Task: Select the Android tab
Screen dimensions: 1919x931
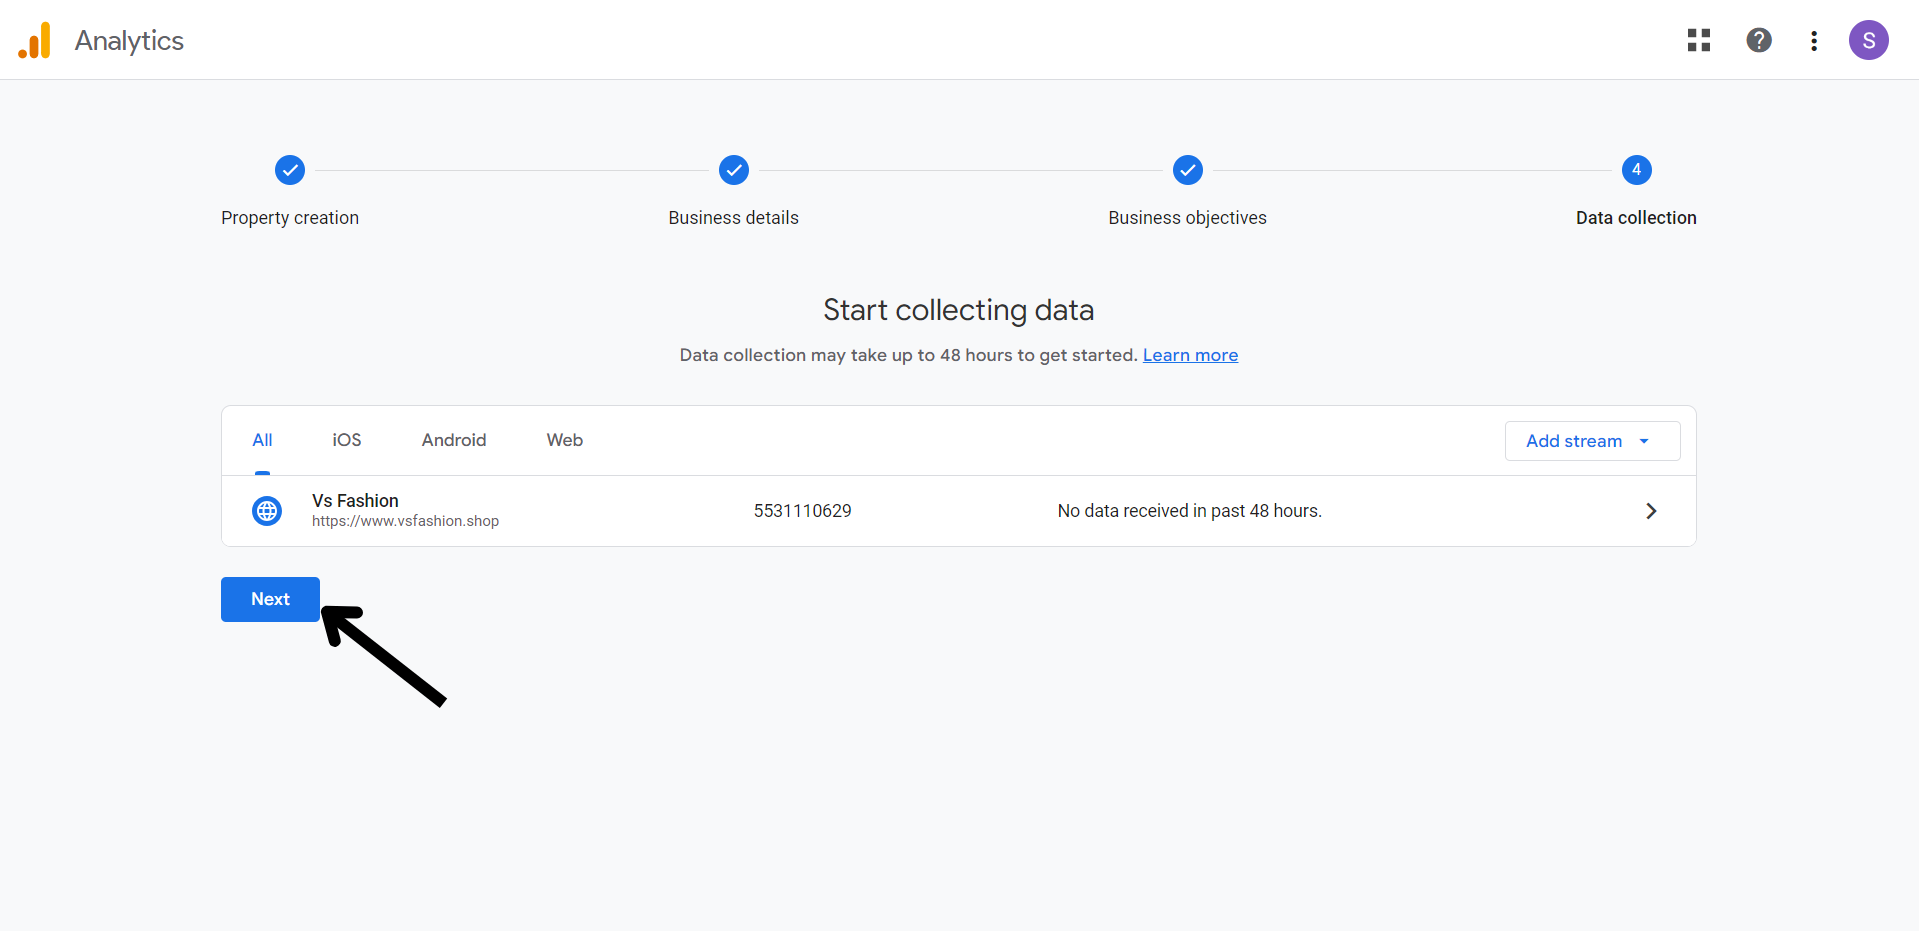Action: point(454,440)
